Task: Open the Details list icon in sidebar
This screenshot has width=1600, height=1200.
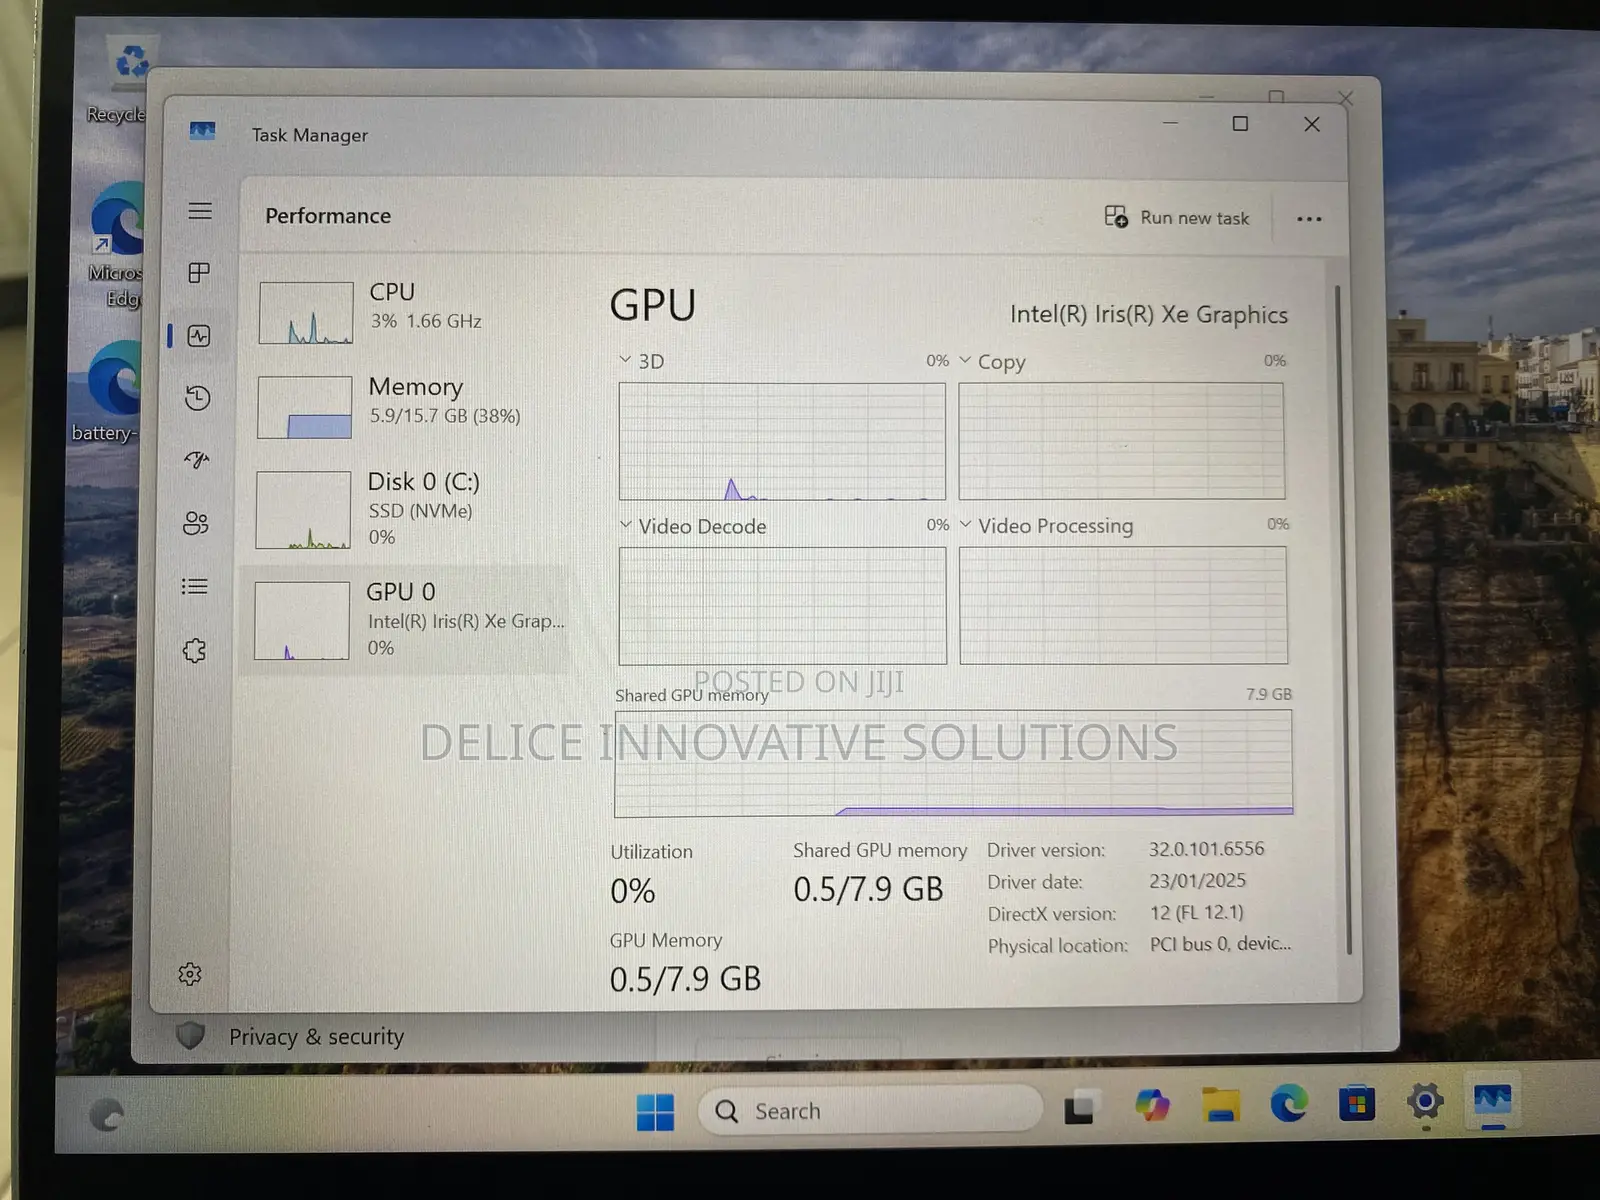Action: (x=195, y=587)
